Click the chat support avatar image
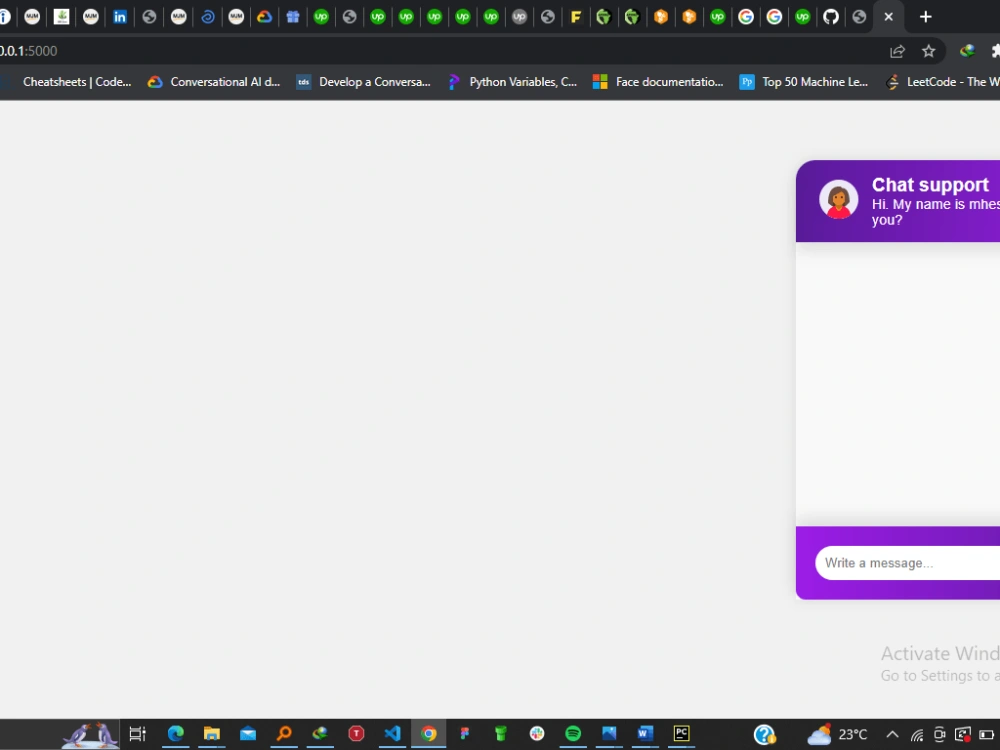This screenshot has height=750, width=1000. click(838, 200)
